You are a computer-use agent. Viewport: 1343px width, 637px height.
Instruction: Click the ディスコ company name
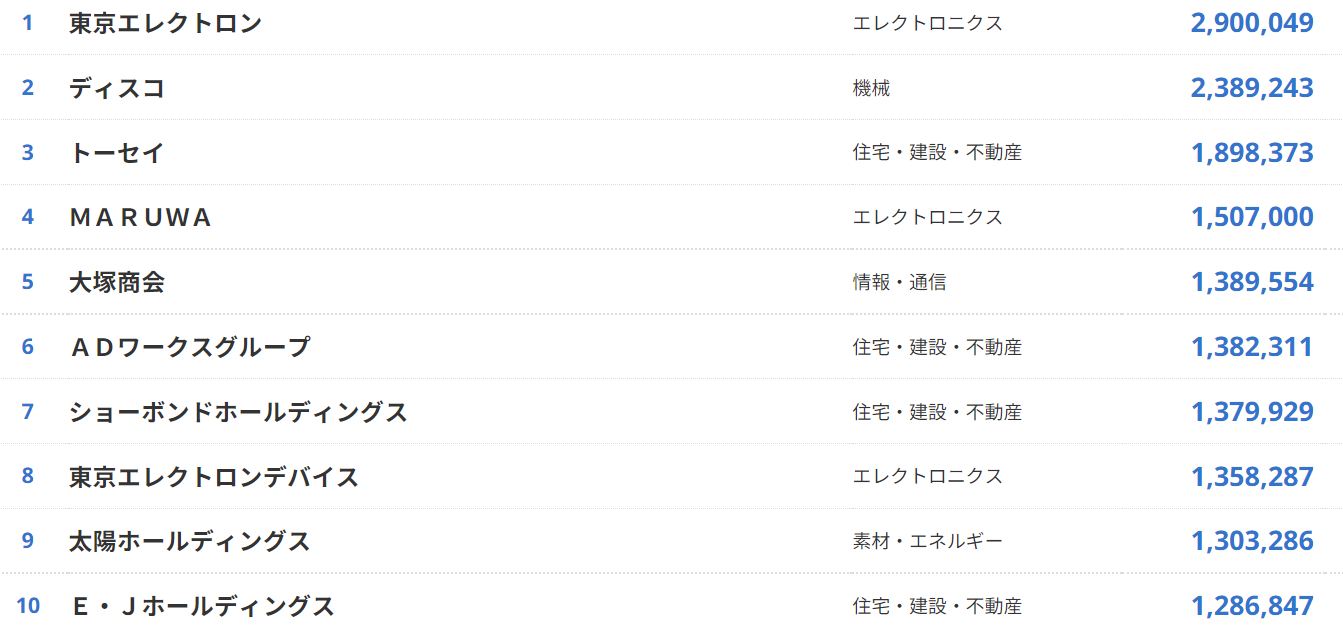117,88
